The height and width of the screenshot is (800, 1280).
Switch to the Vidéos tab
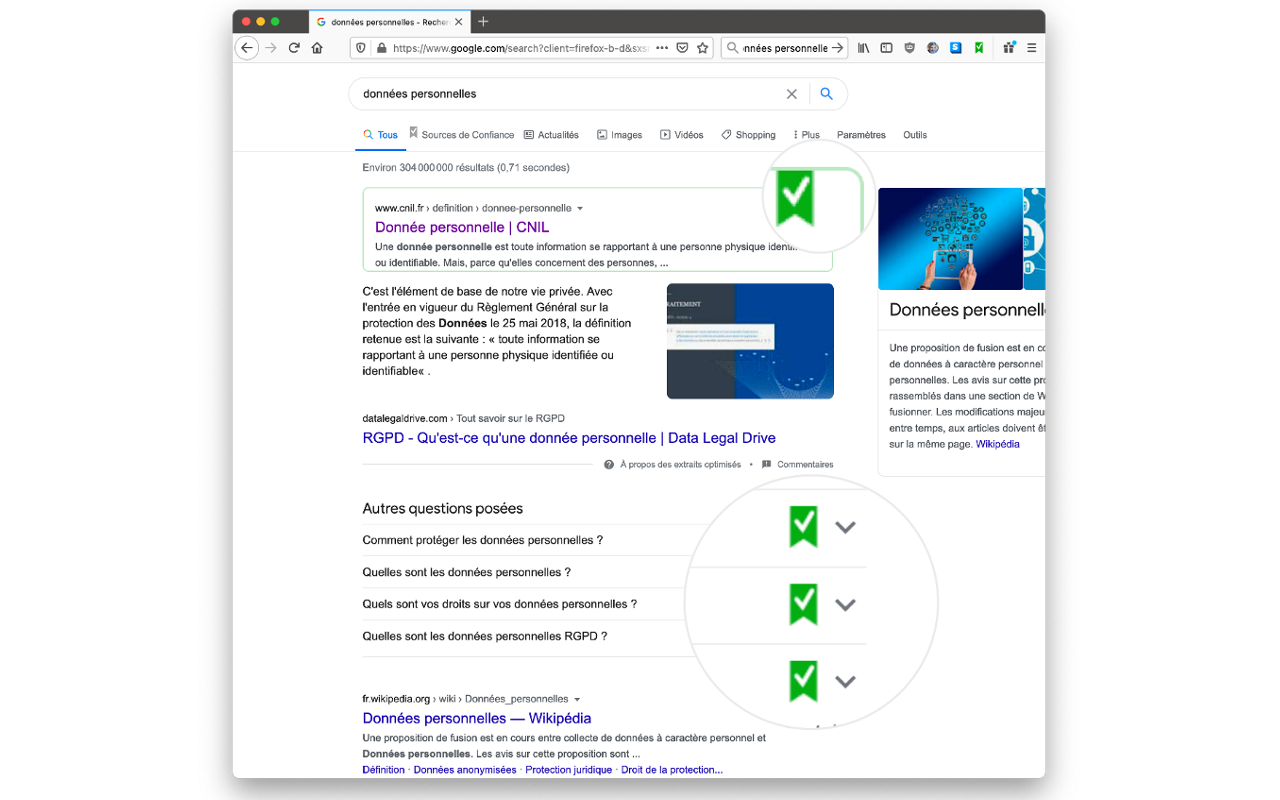coord(682,135)
